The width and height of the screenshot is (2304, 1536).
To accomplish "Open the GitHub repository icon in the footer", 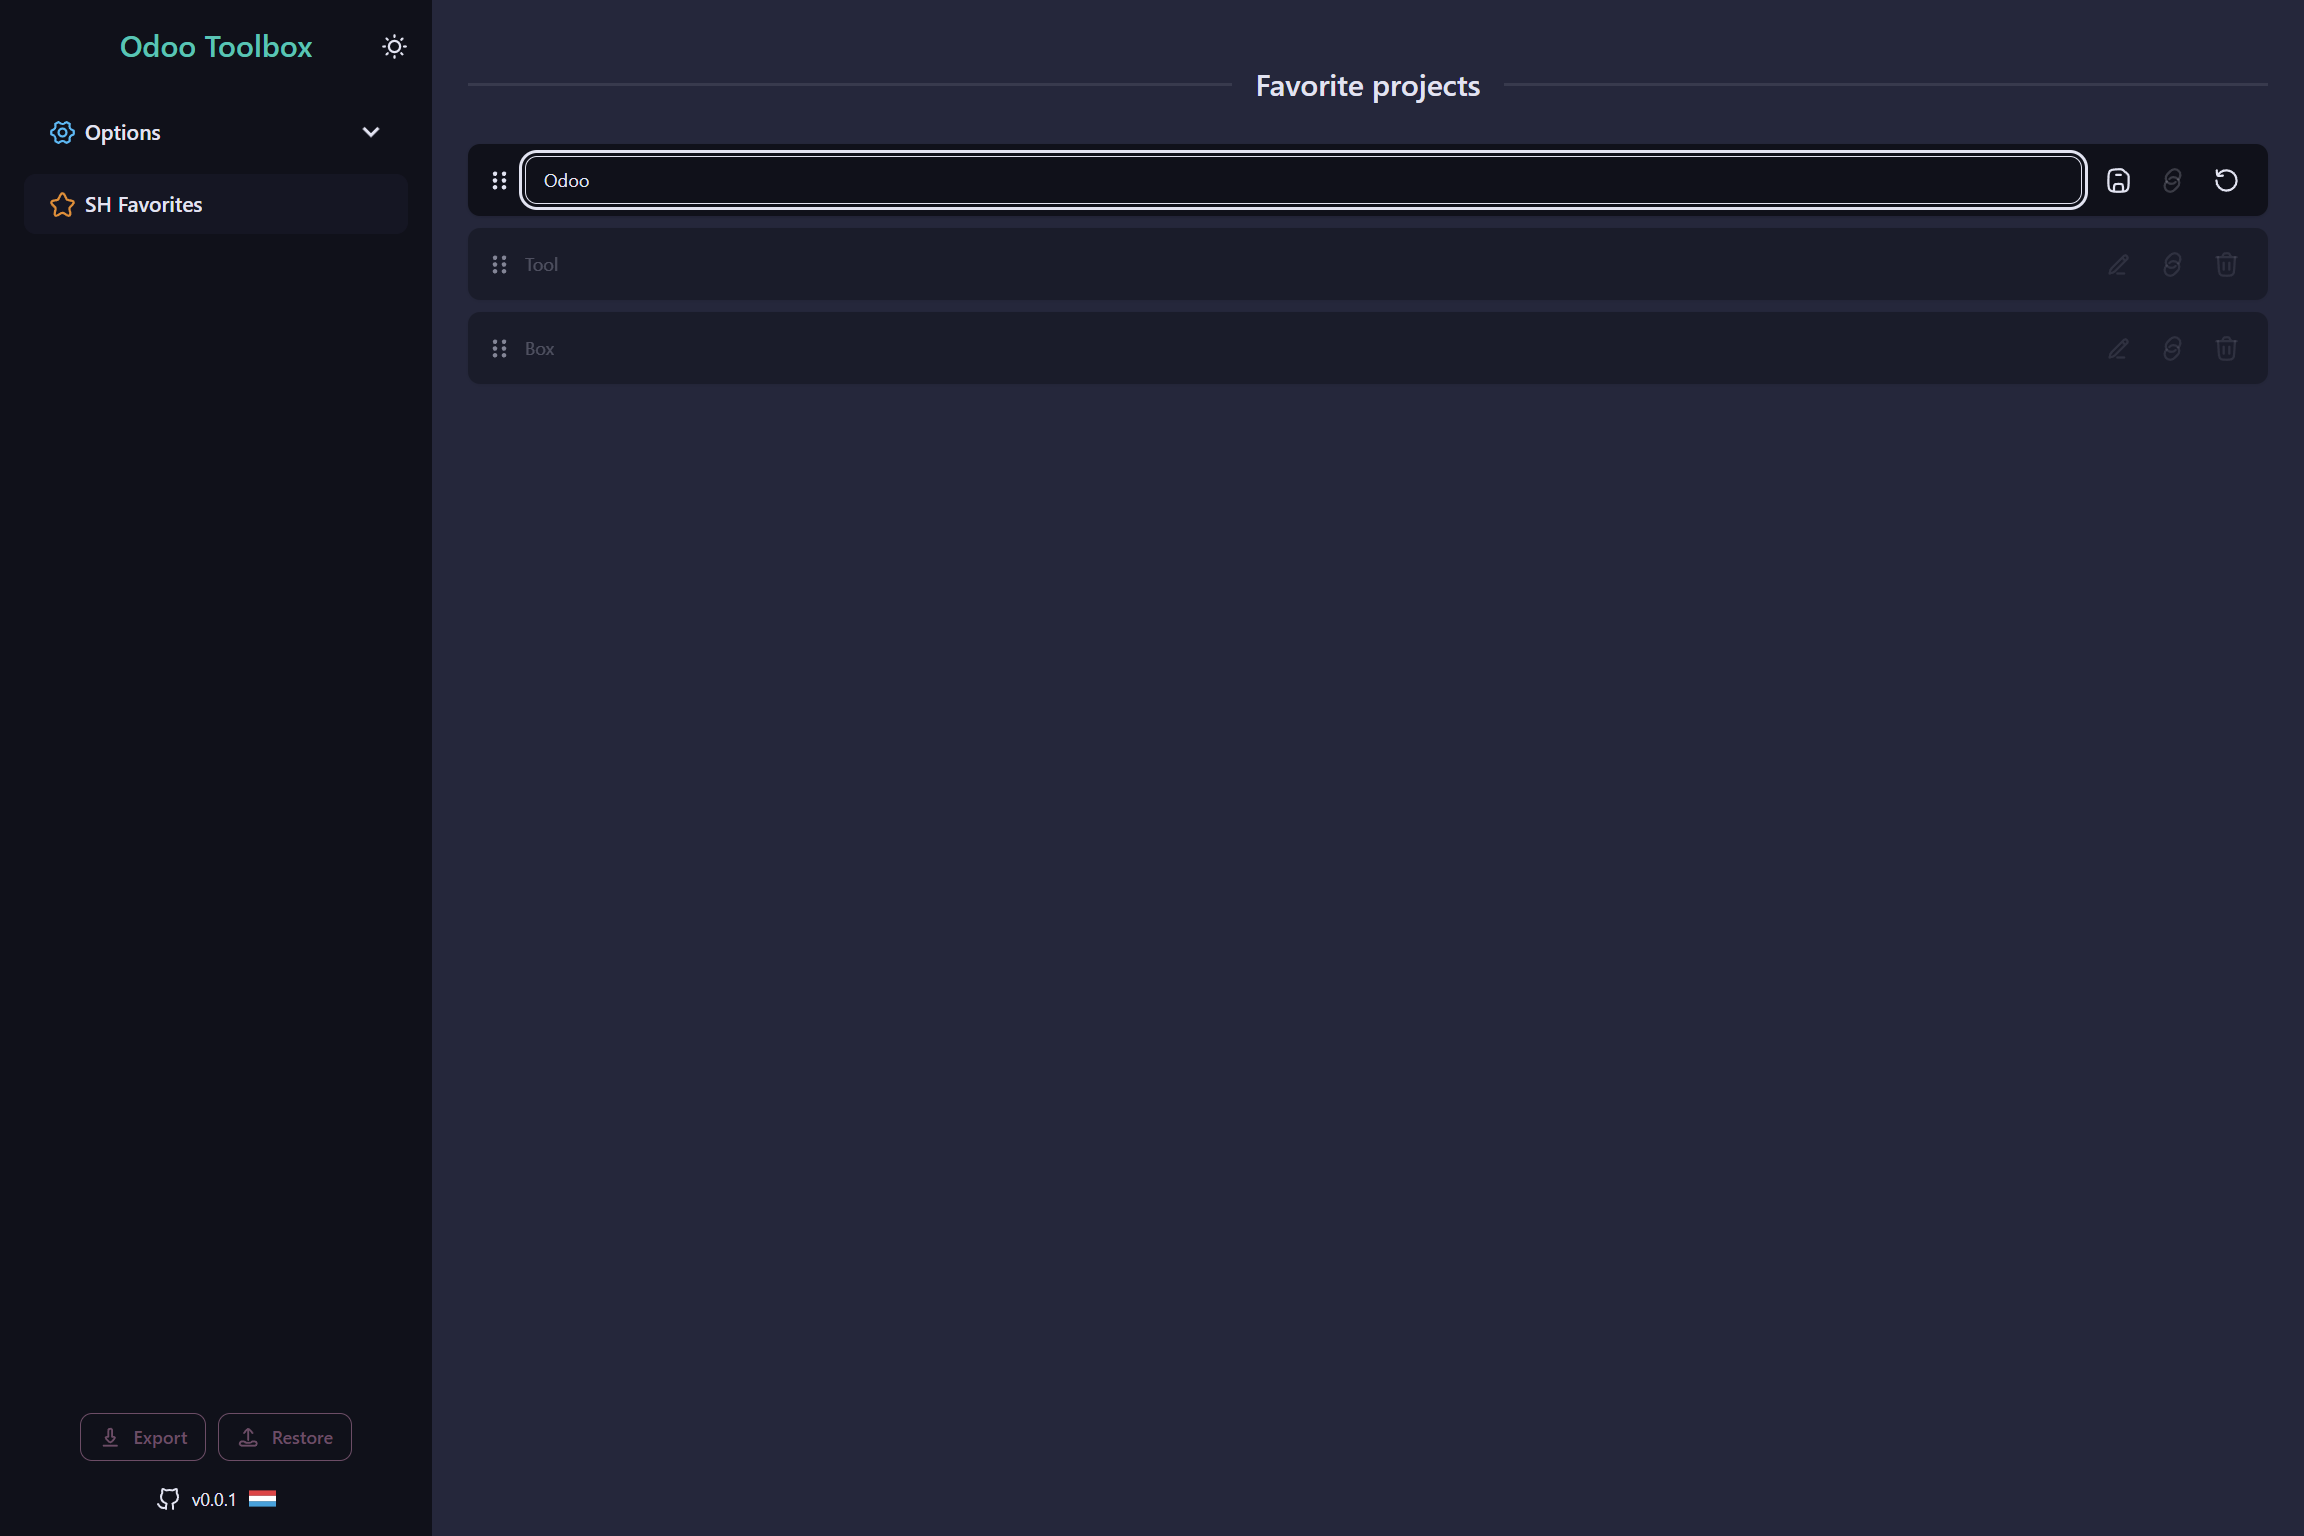I will [x=170, y=1499].
